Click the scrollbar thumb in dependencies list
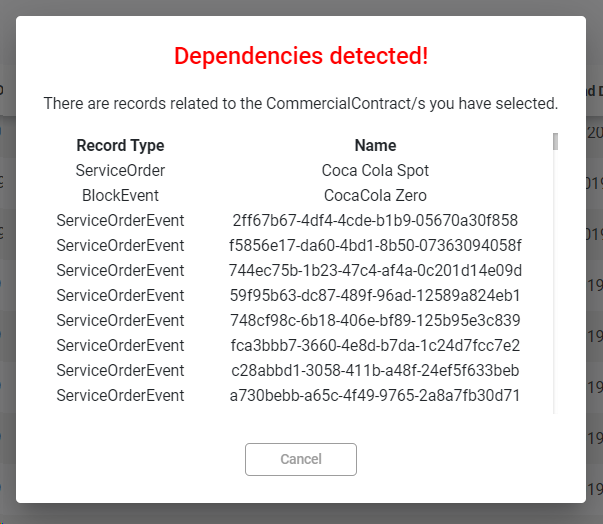Screen dimensions: 603x524 pos(555,141)
